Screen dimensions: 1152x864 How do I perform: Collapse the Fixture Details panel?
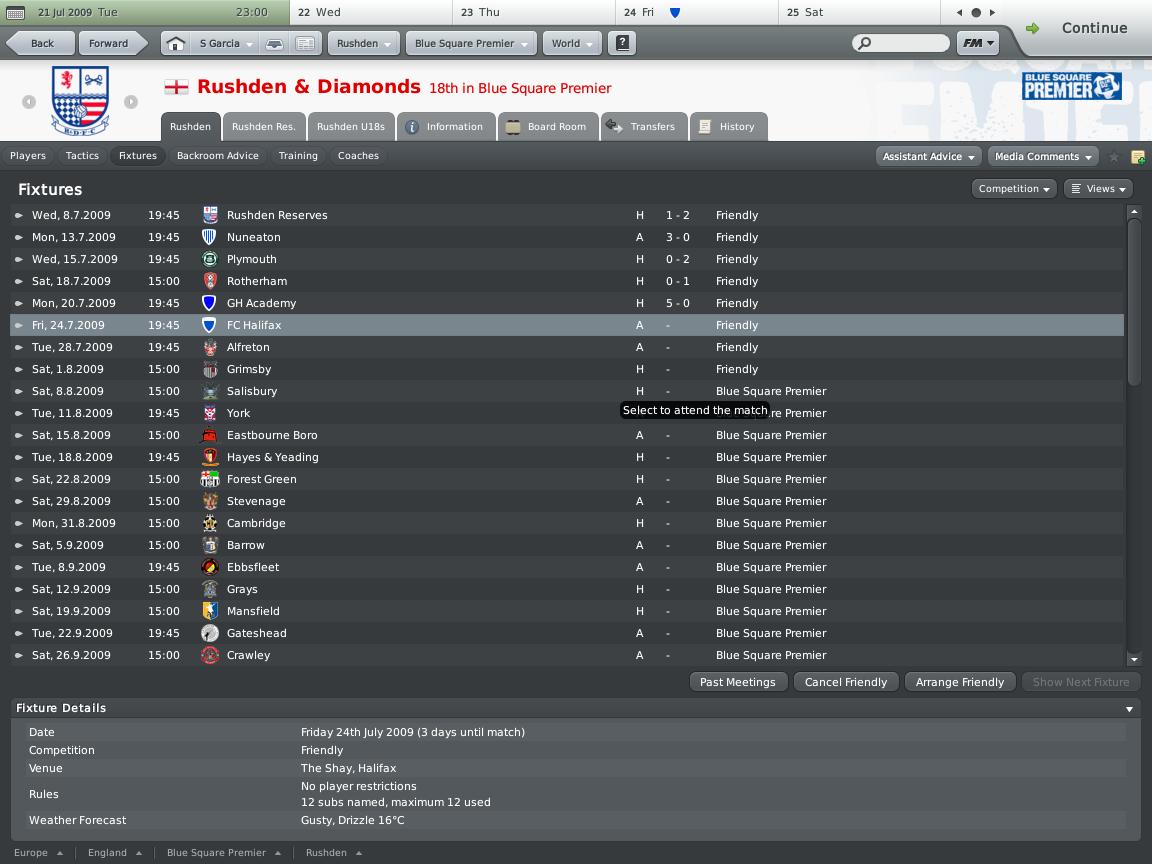click(x=1129, y=709)
